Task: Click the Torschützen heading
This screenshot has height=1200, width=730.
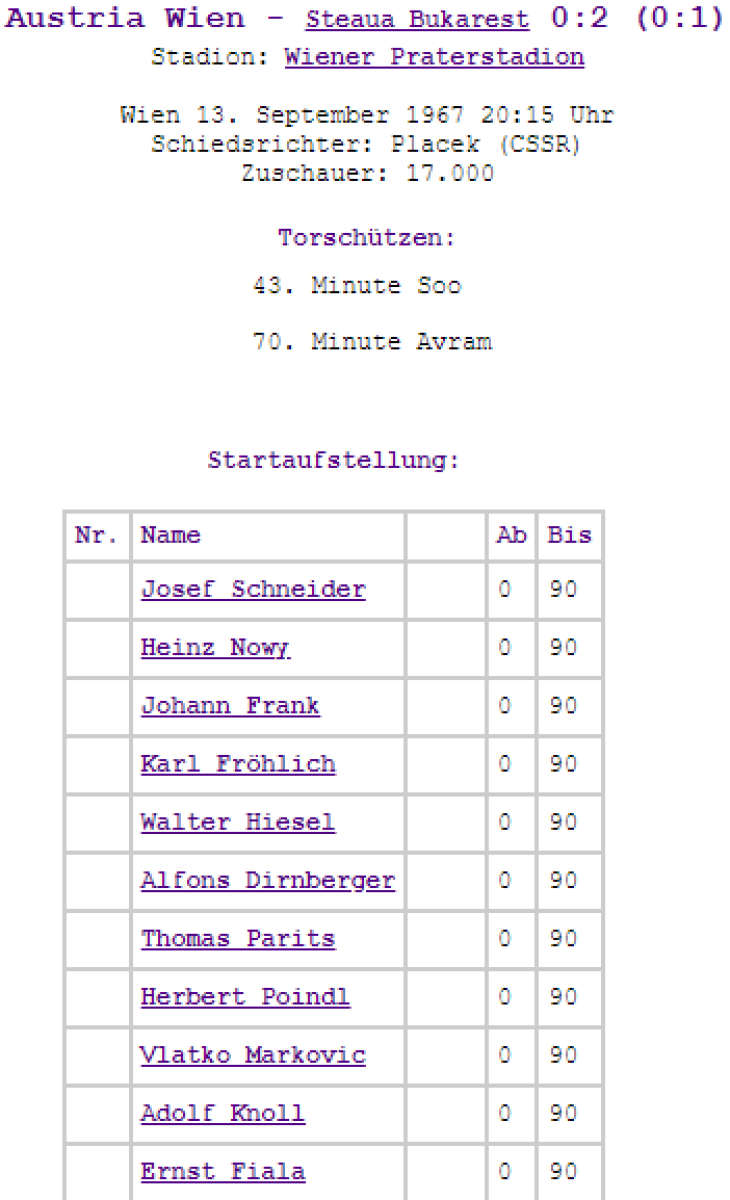Action: pyautogui.click(x=366, y=239)
